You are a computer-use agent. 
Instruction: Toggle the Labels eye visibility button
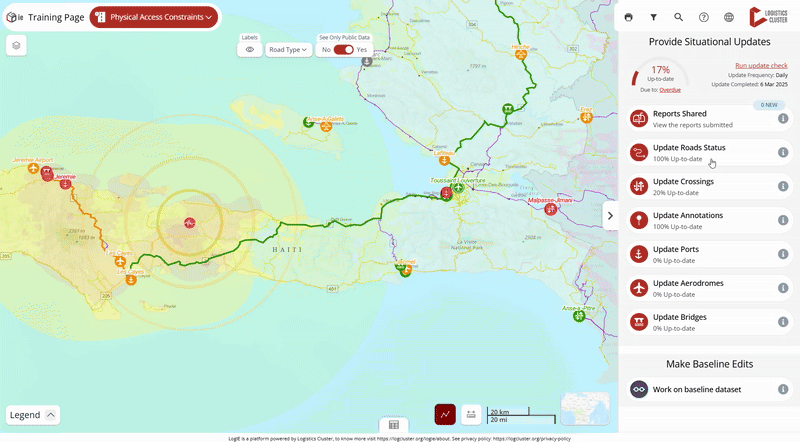click(249, 50)
